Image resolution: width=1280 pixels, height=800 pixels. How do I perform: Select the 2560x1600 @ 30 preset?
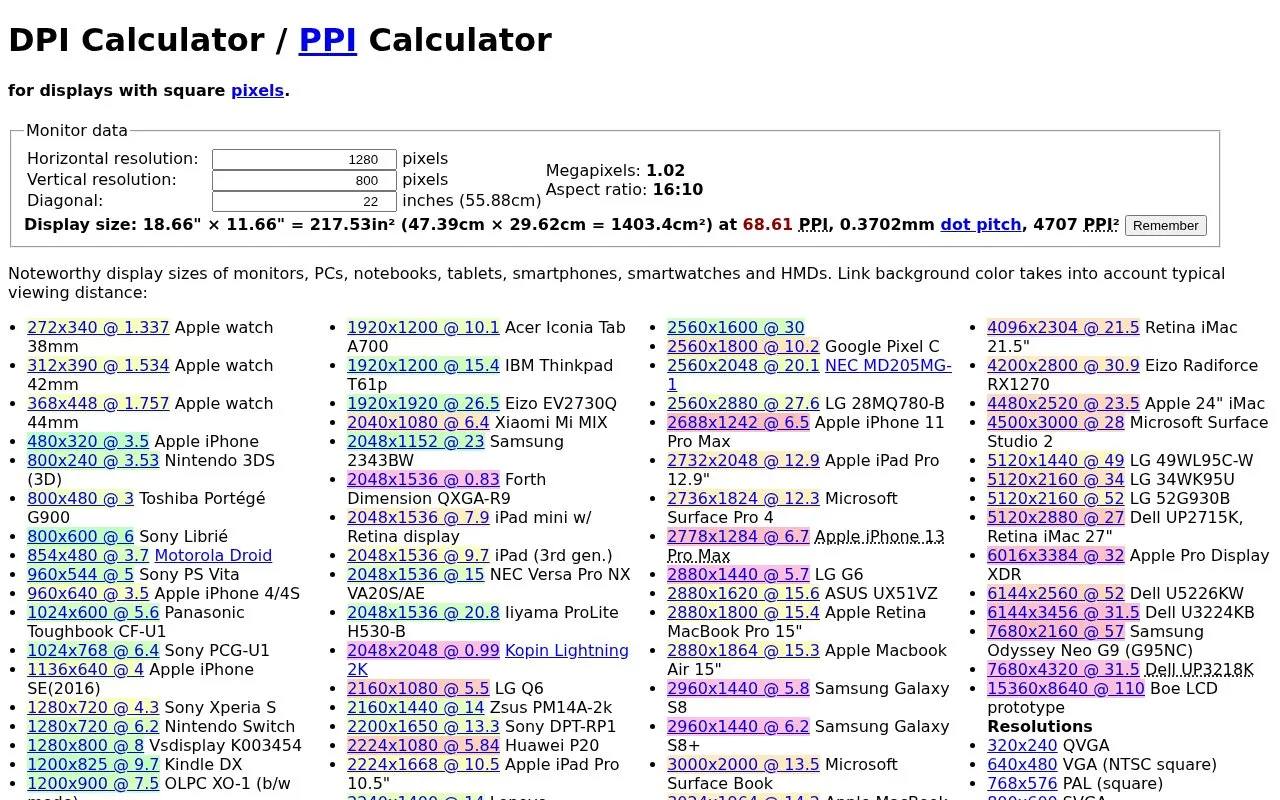[x=735, y=327]
